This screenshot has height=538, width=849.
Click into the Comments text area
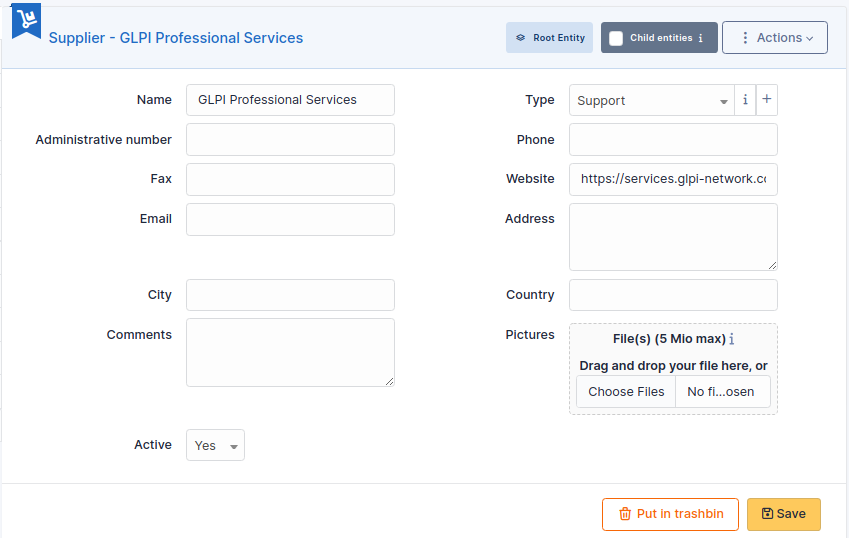pyautogui.click(x=290, y=352)
